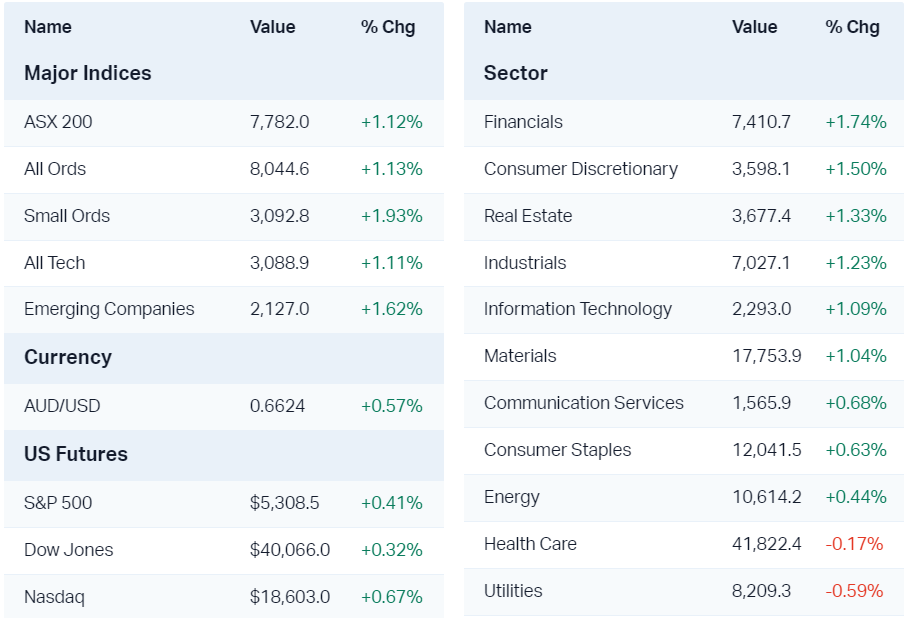Click the All Tech index name
The image size is (908, 618).
pos(55,263)
